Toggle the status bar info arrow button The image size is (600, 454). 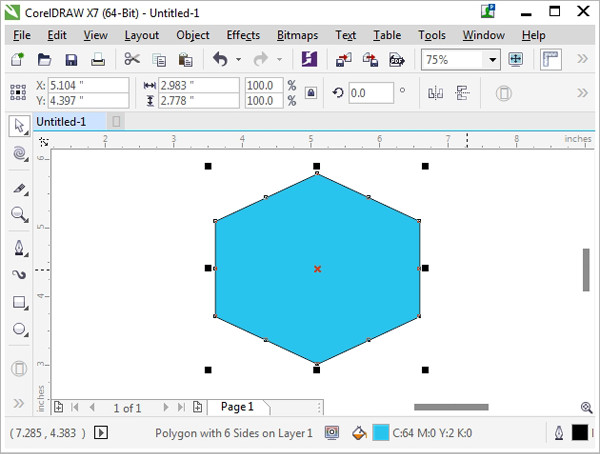coord(101,433)
